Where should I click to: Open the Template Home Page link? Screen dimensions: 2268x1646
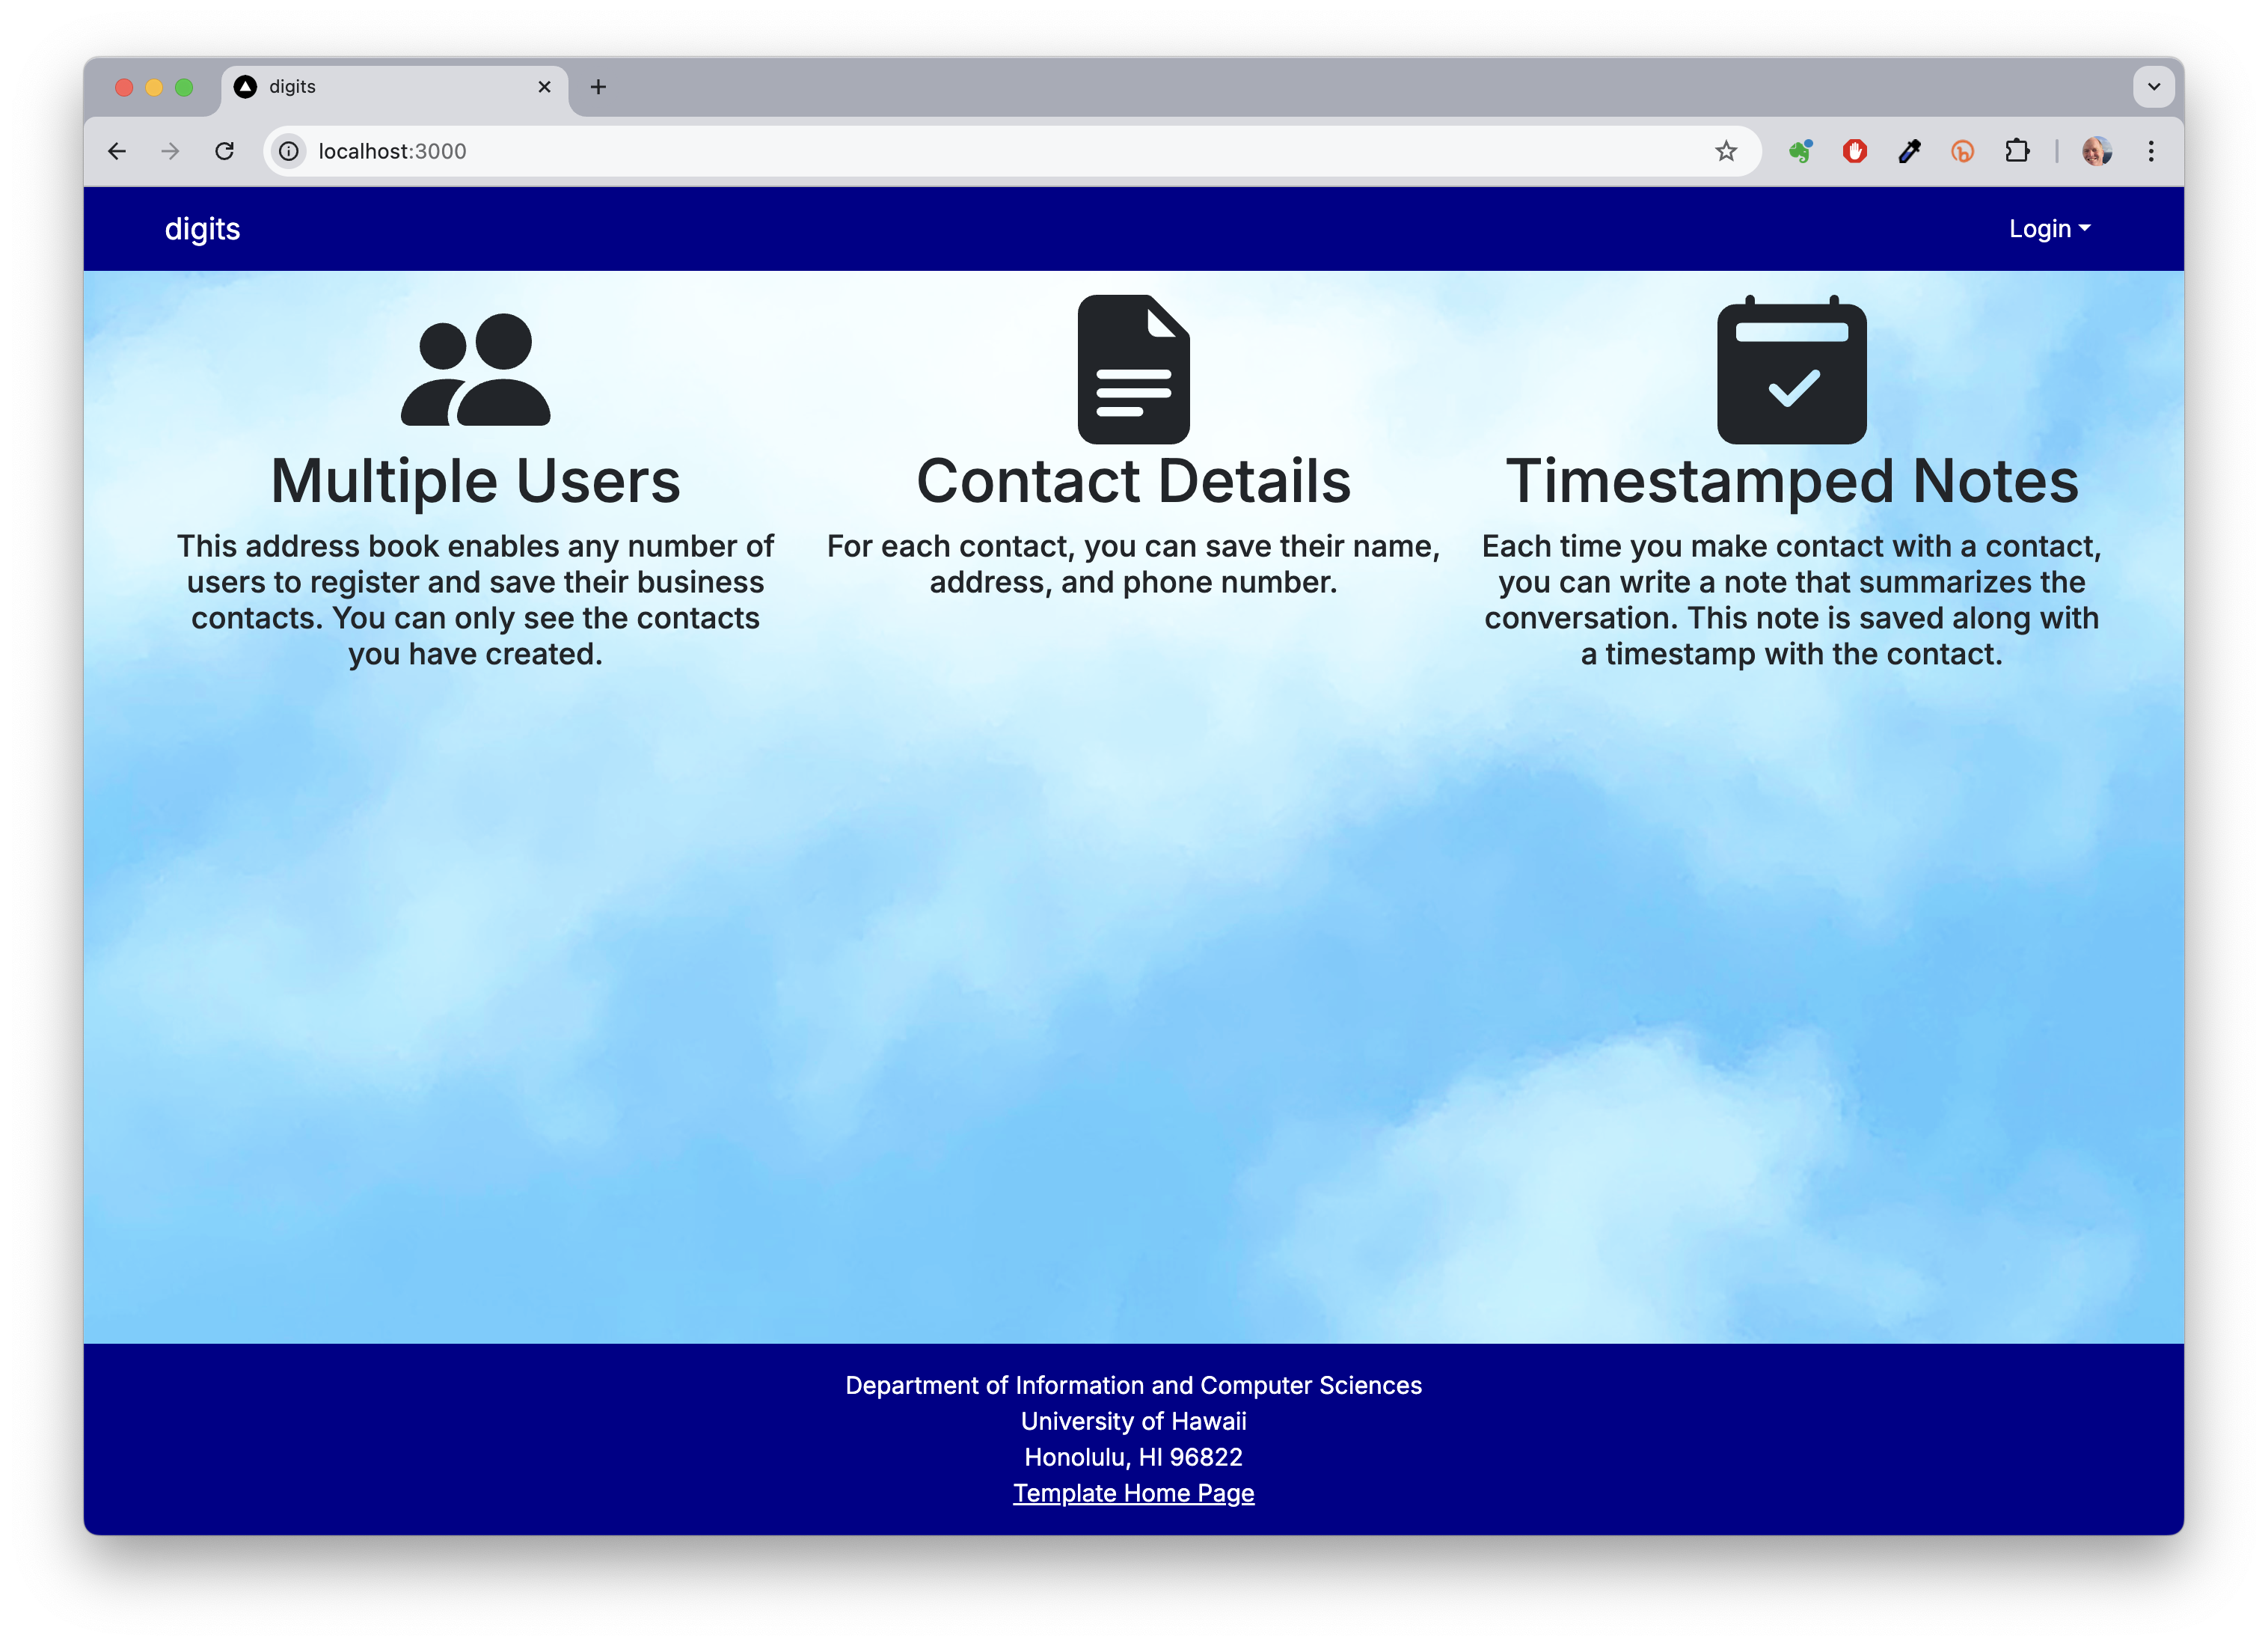pos(1133,1493)
